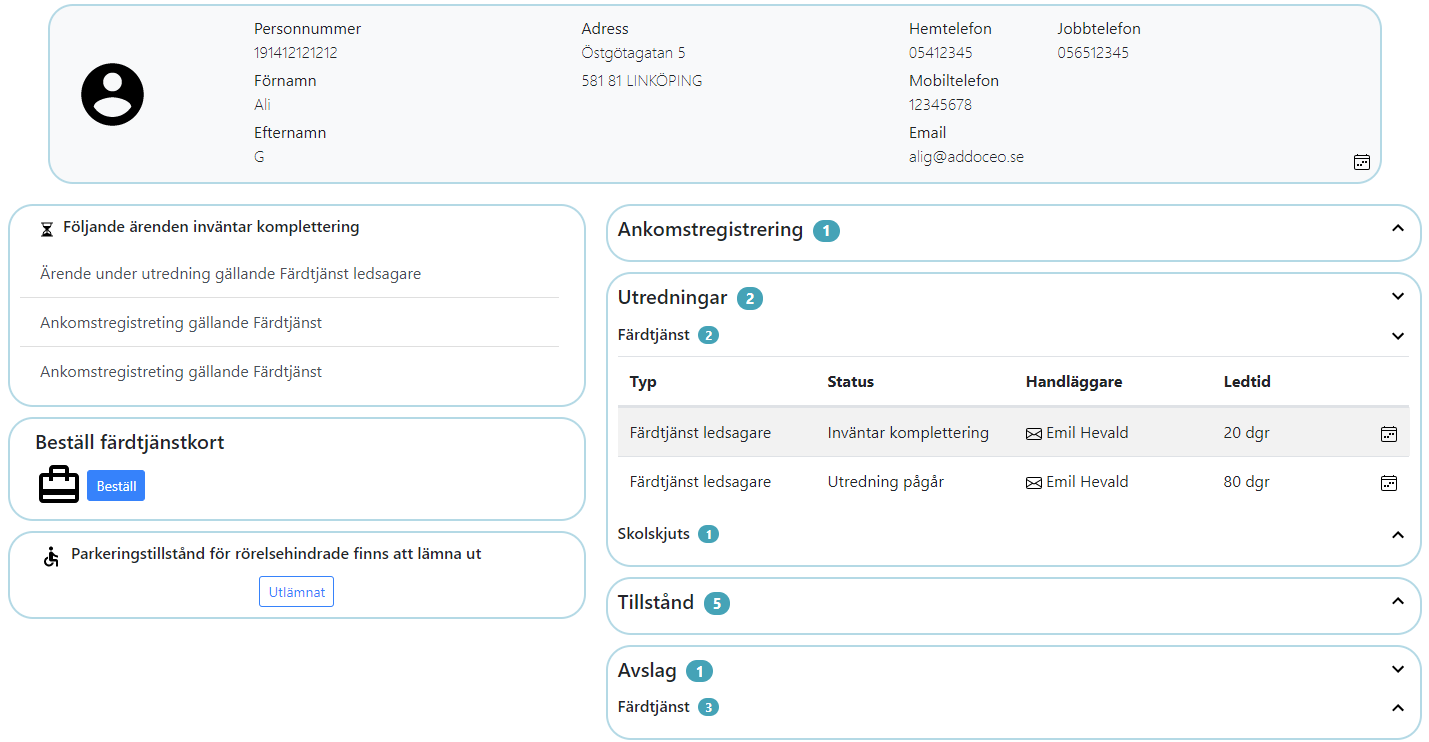The image size is (1429, 742).
Task: Click the Utredningar count badge 2
Action: (x=750, y=298)
